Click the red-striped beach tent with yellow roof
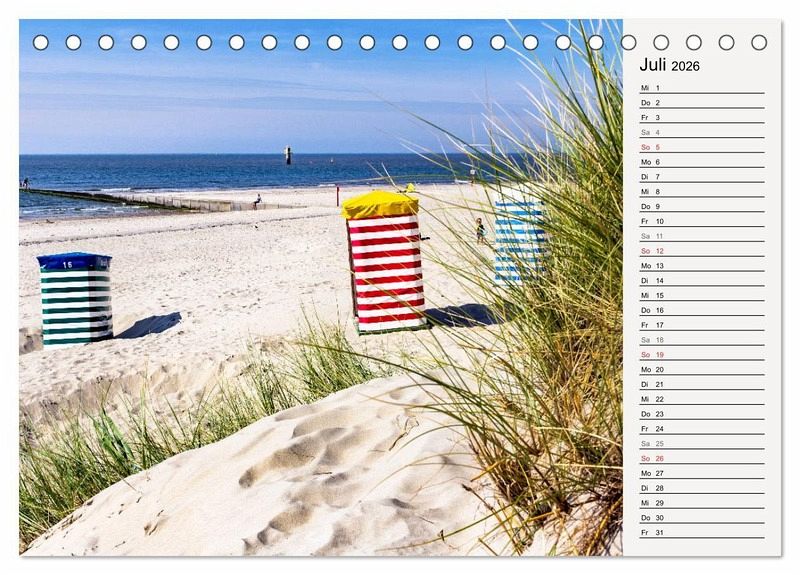Viewport: 800px width, 575px height. click(385, 263)
